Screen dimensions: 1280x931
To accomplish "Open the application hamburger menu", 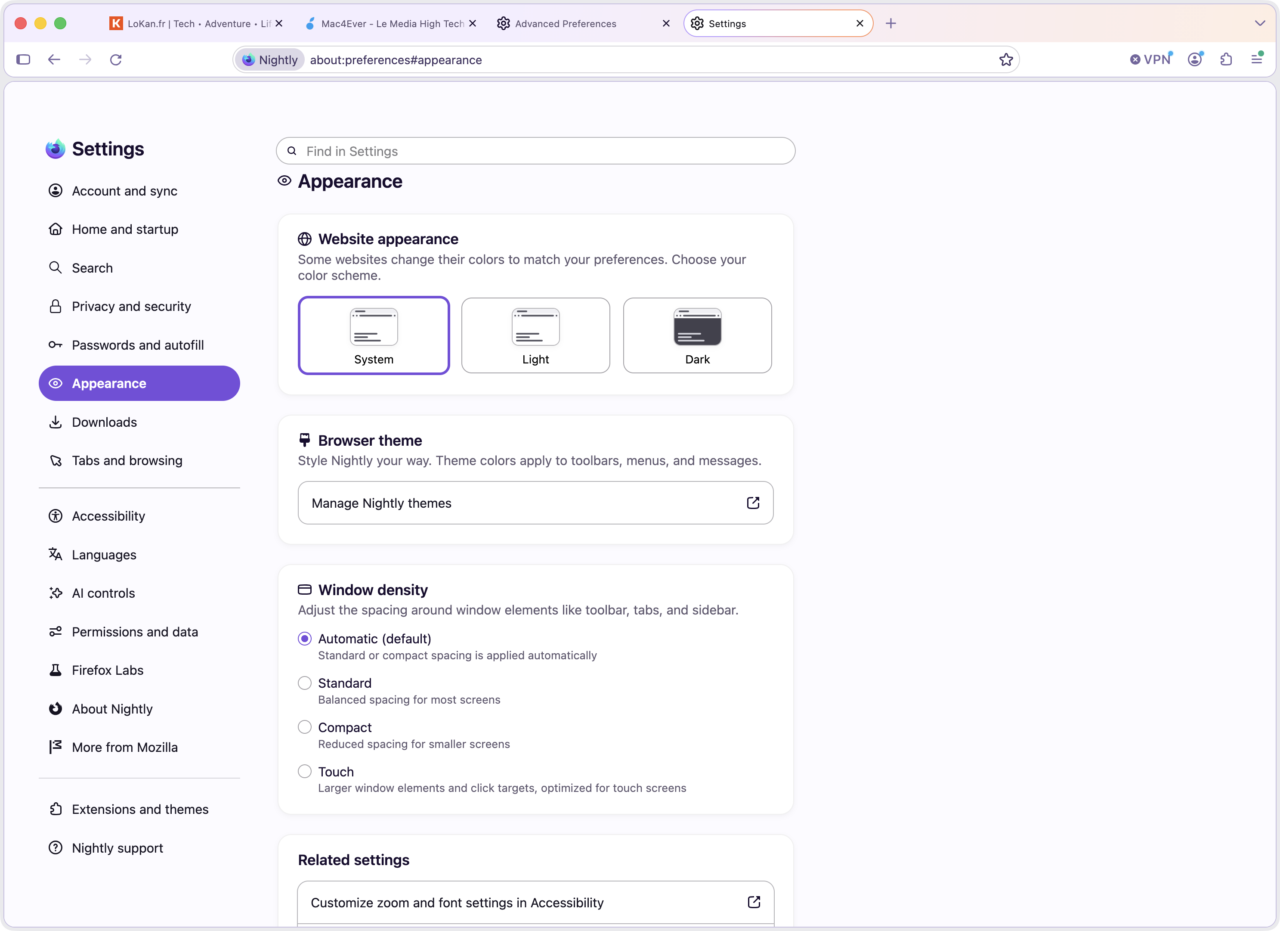I will 1257,60.
